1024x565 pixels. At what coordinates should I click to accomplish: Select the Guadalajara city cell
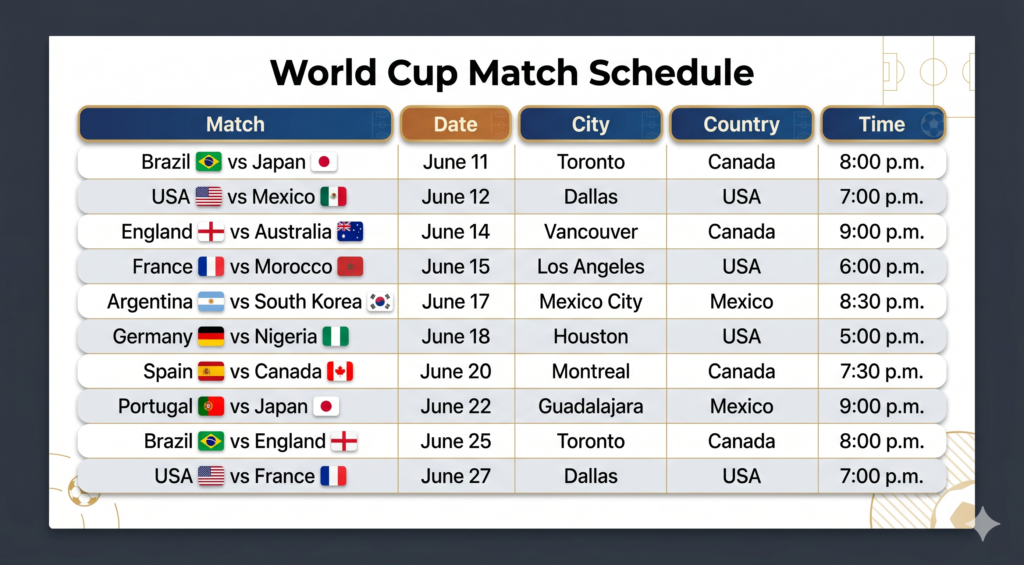point(590,406)
